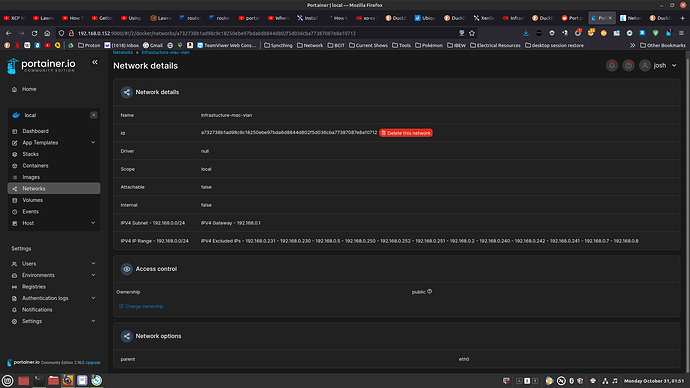
Task: Open the josh user menu dropdown
Action: point(665,66)
